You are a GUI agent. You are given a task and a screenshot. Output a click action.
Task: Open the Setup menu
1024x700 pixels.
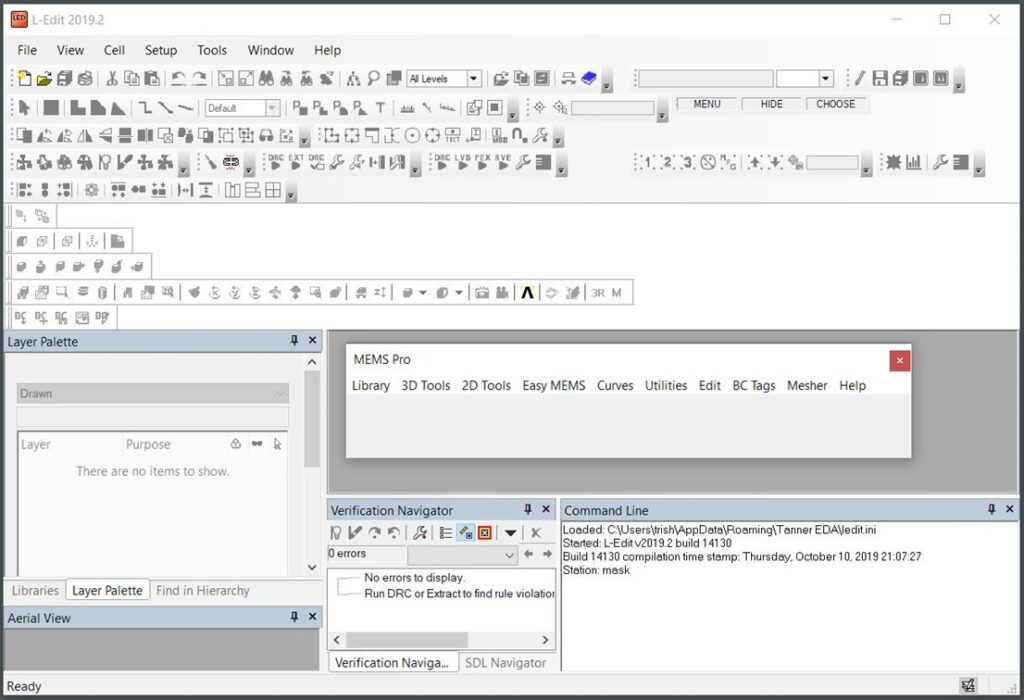(161, 50)
